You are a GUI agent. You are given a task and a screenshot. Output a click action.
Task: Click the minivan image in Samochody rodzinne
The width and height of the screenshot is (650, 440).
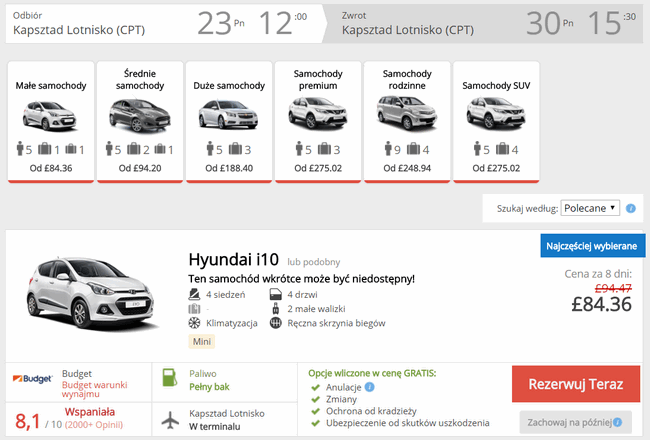coord(407,113)
